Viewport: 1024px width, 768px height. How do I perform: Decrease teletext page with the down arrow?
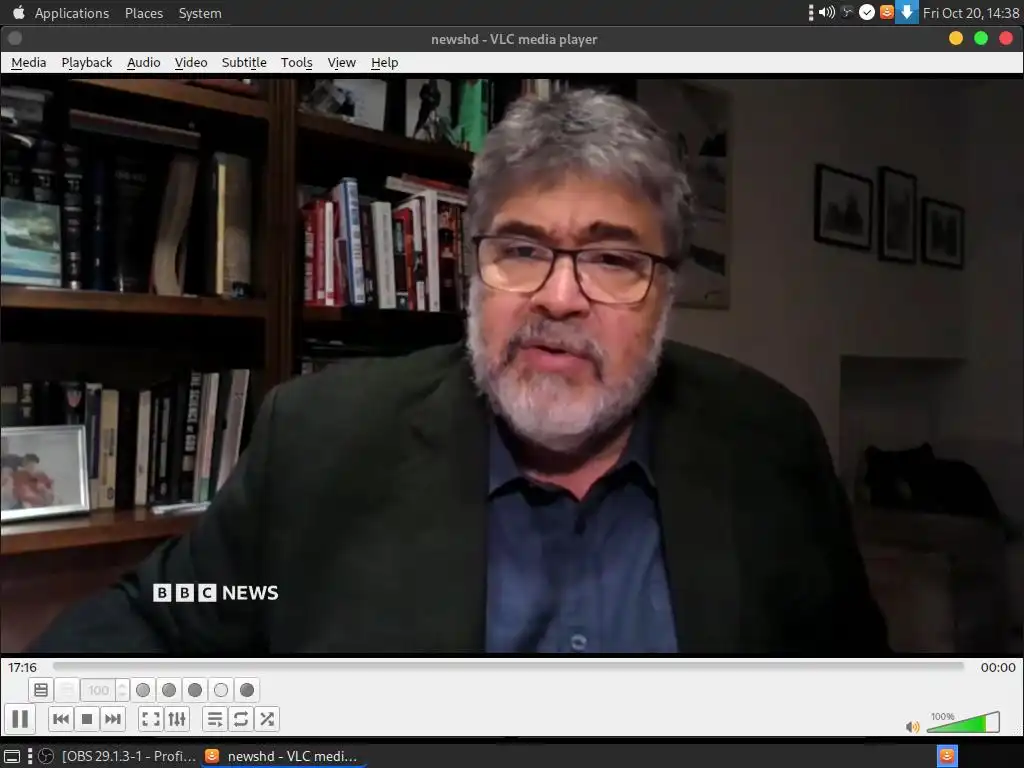click(x=122, y=696)
